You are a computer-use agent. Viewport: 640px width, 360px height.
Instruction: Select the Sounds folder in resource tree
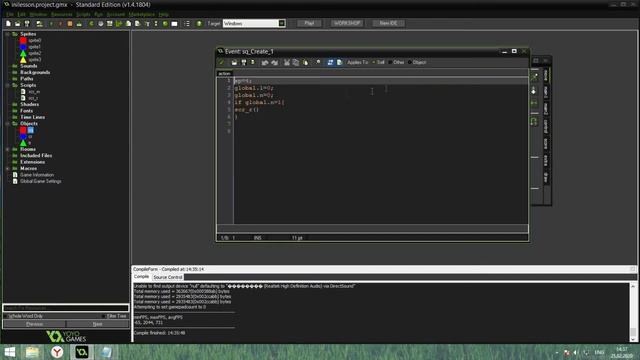(29, 66)
